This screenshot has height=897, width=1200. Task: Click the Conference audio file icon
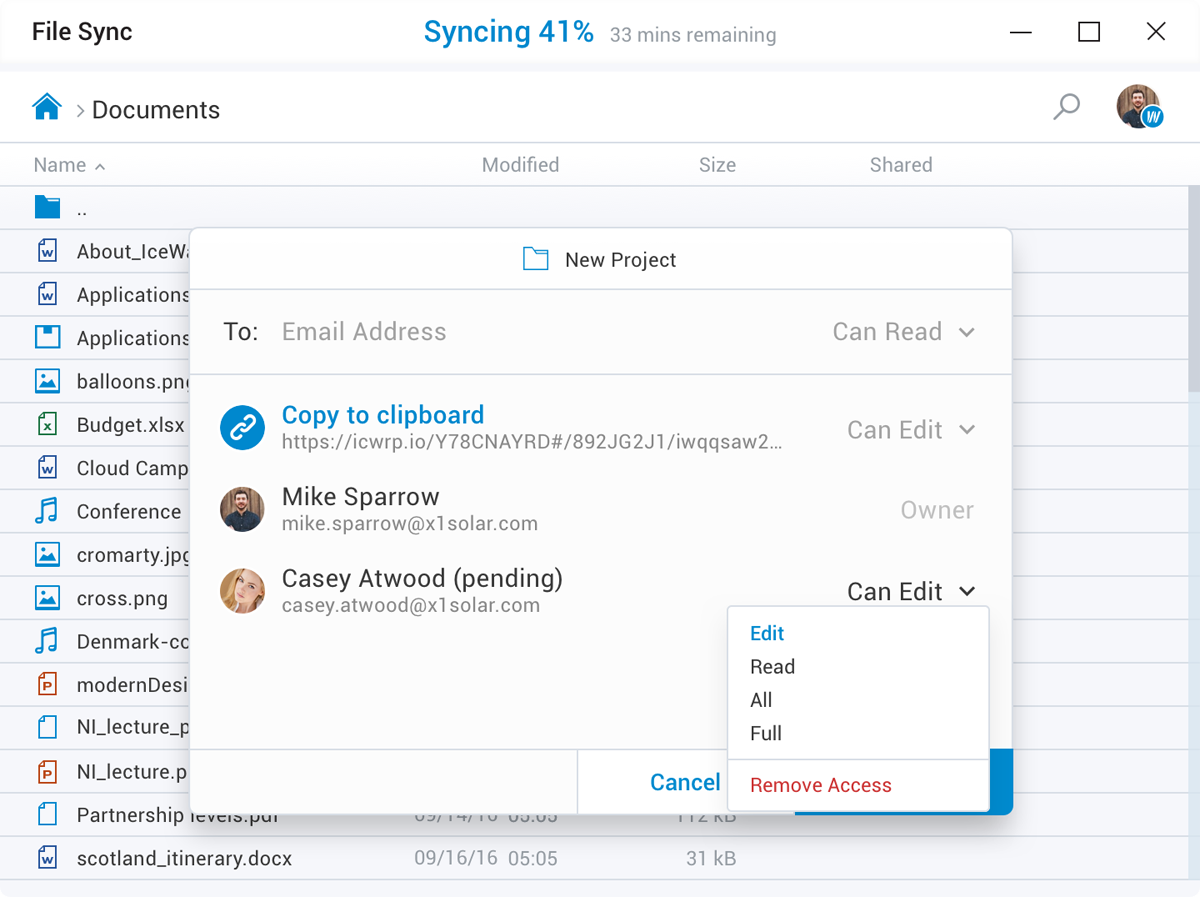click(47, 511)
